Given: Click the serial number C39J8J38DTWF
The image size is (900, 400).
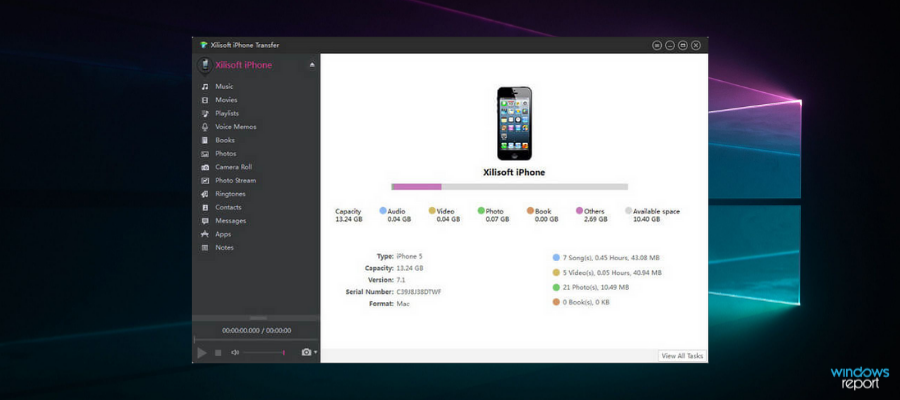Looking at the screenshot, I should 419,292.
